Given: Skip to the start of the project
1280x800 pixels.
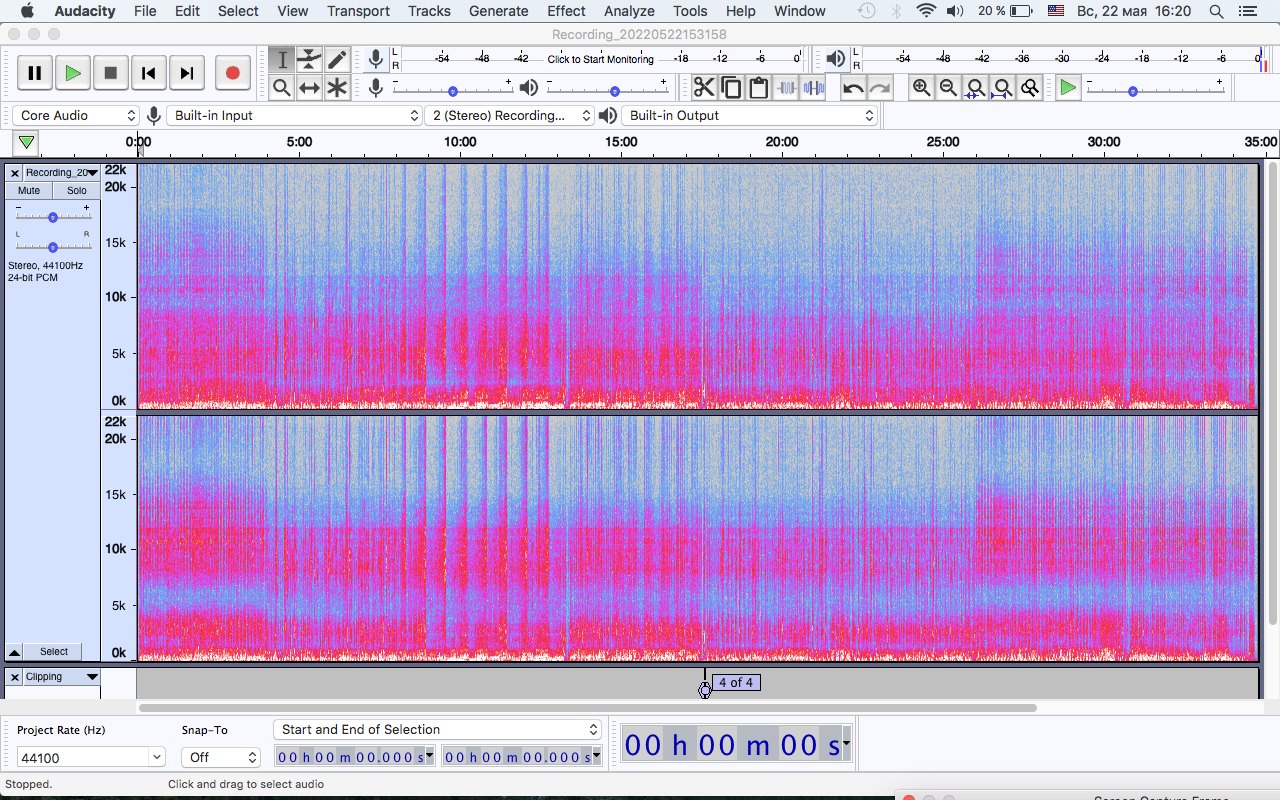Looking at the screenshot, I should click(x=149, y=73).
